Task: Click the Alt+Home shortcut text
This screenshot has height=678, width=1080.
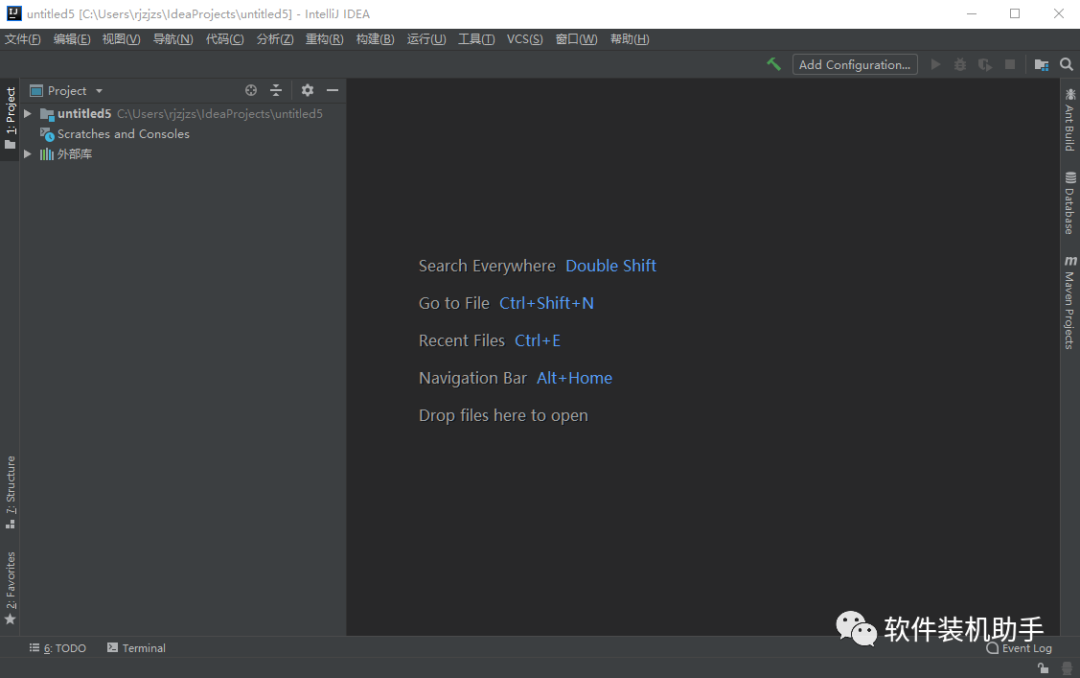Action: click(574, 378)
